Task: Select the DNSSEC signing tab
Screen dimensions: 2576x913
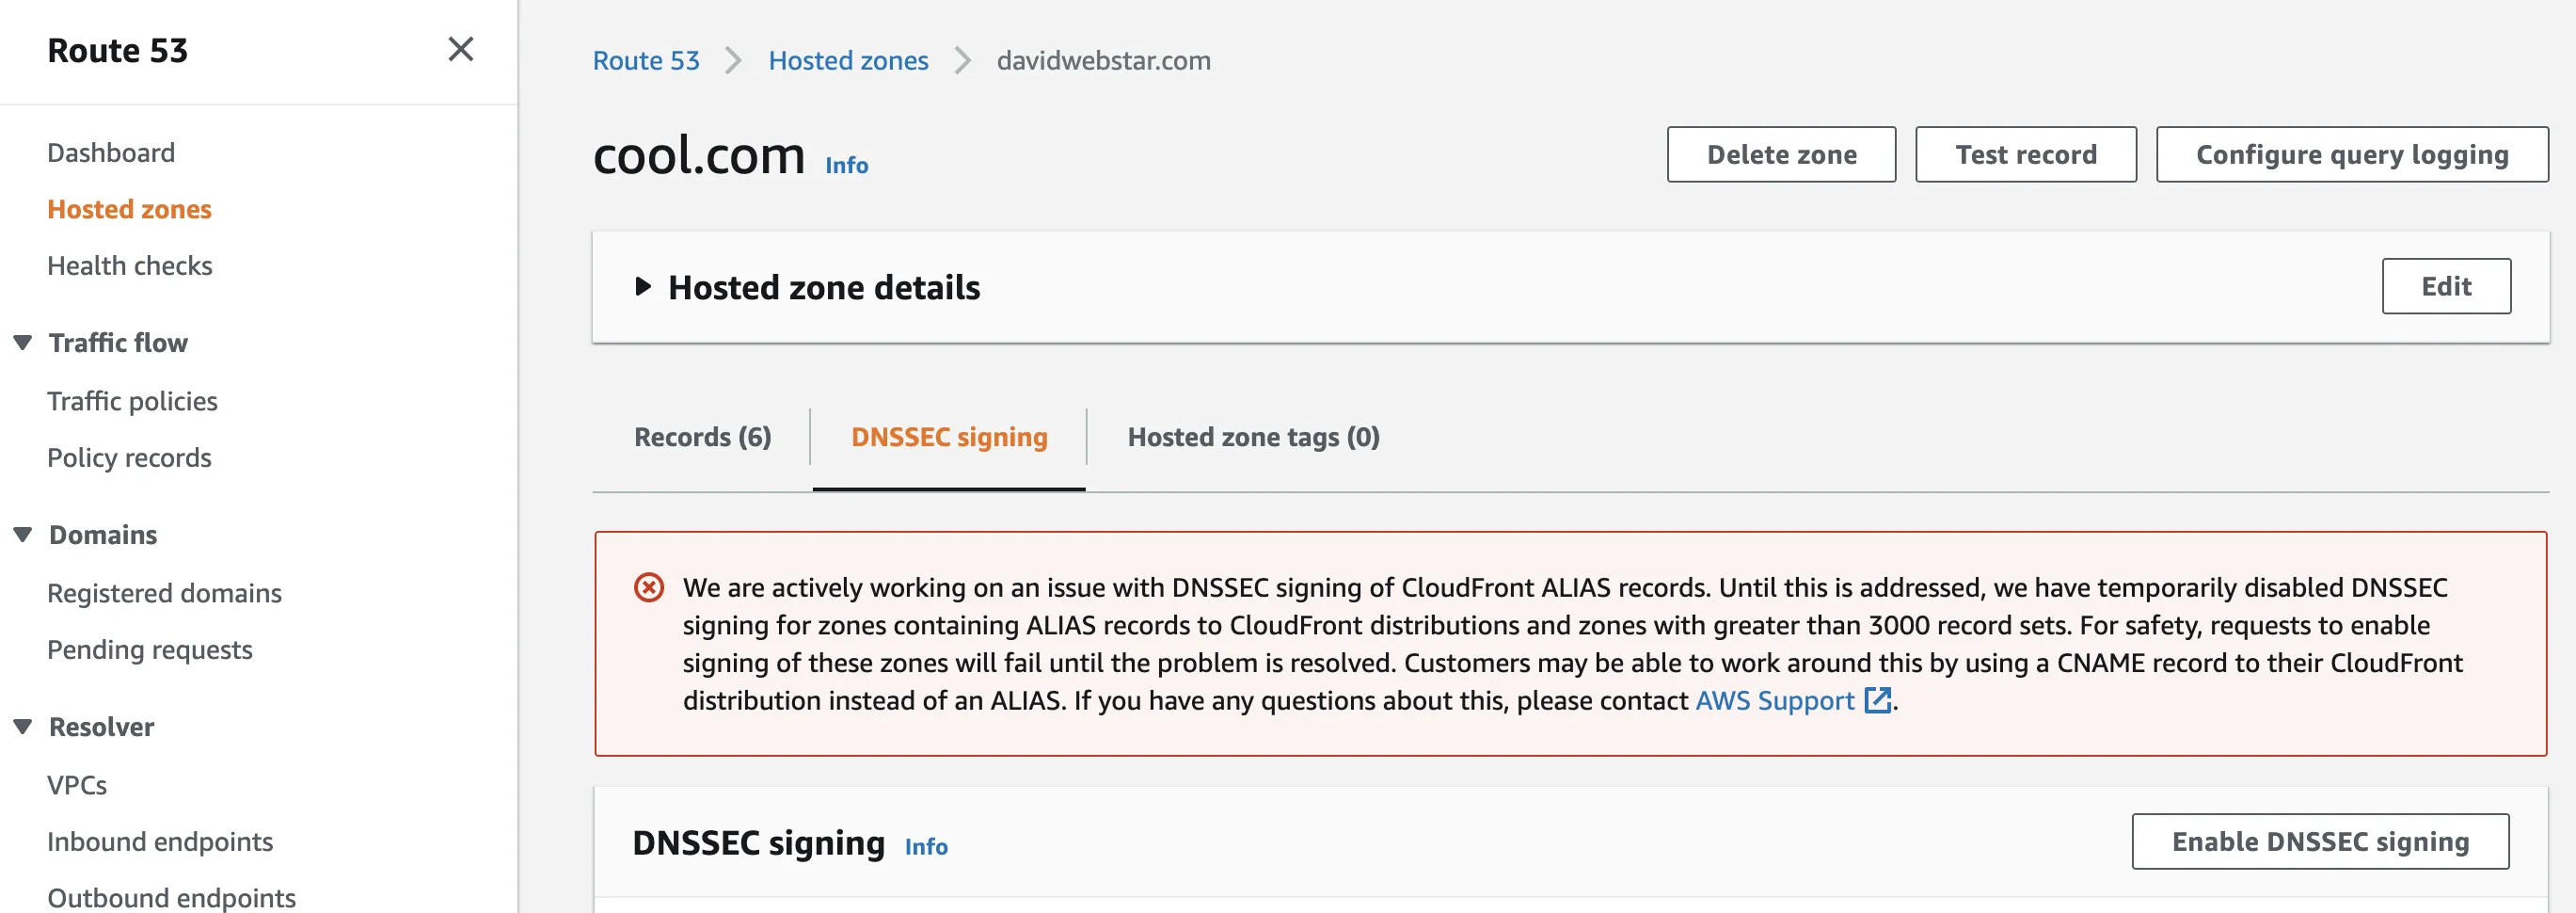Action: (948, 437)
